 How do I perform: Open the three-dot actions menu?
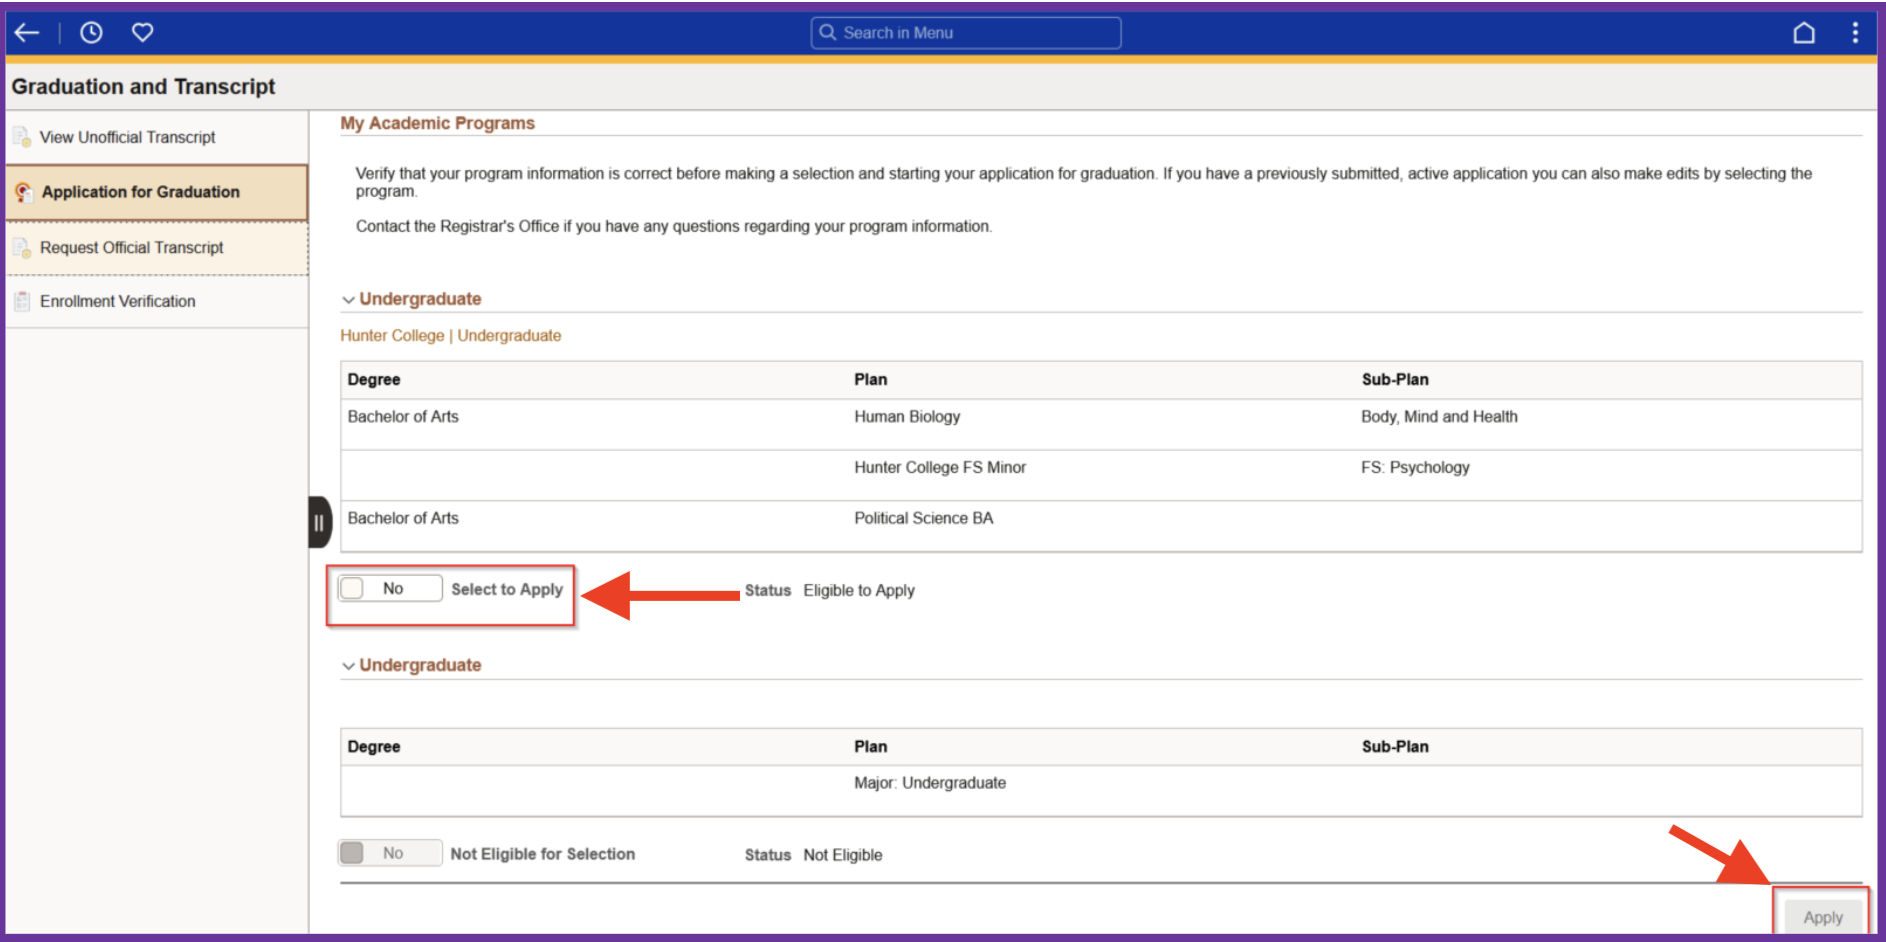click(x=1855, y=33)
